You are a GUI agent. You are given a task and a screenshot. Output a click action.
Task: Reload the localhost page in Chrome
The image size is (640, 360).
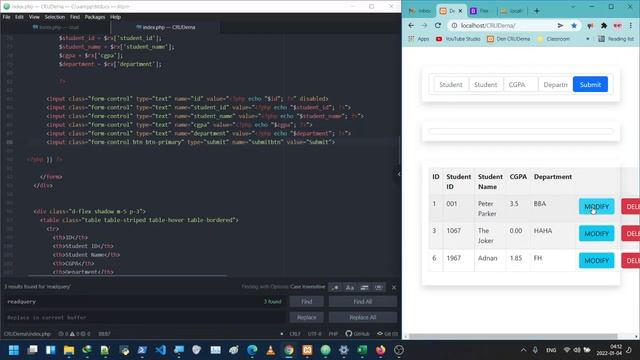point(438,25)
